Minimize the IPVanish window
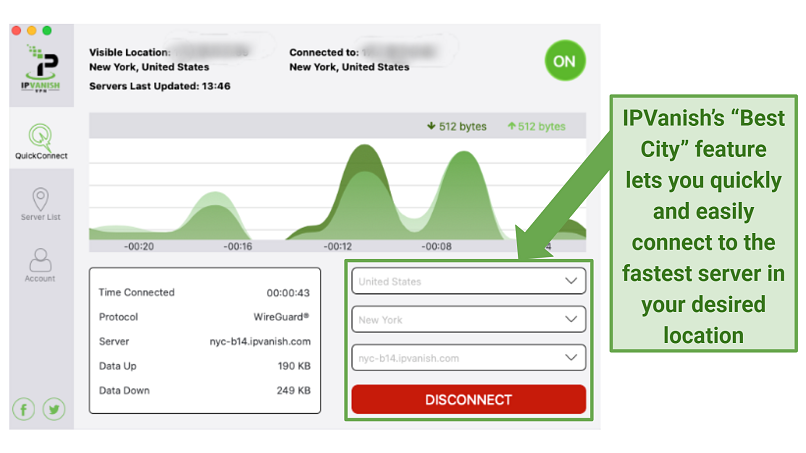This screenshot has height=453, width=806. (x=34, y=32)
